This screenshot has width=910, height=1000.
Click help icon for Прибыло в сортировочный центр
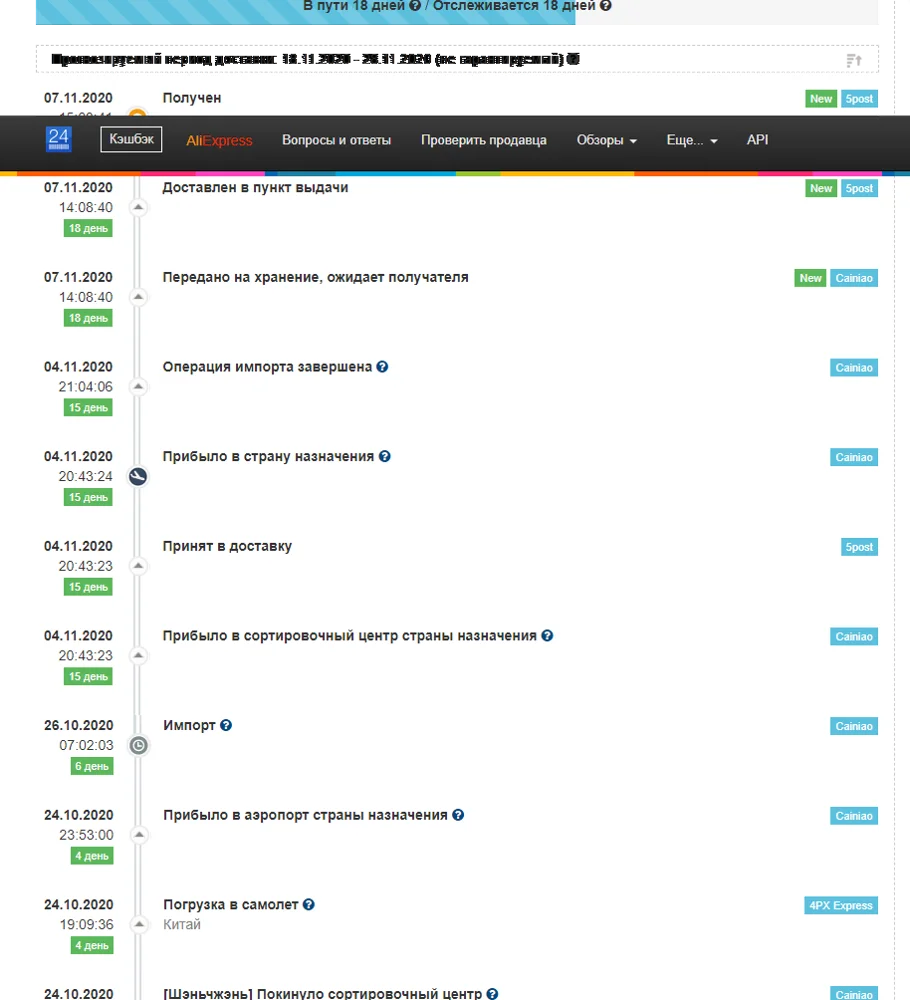point(547,636)
